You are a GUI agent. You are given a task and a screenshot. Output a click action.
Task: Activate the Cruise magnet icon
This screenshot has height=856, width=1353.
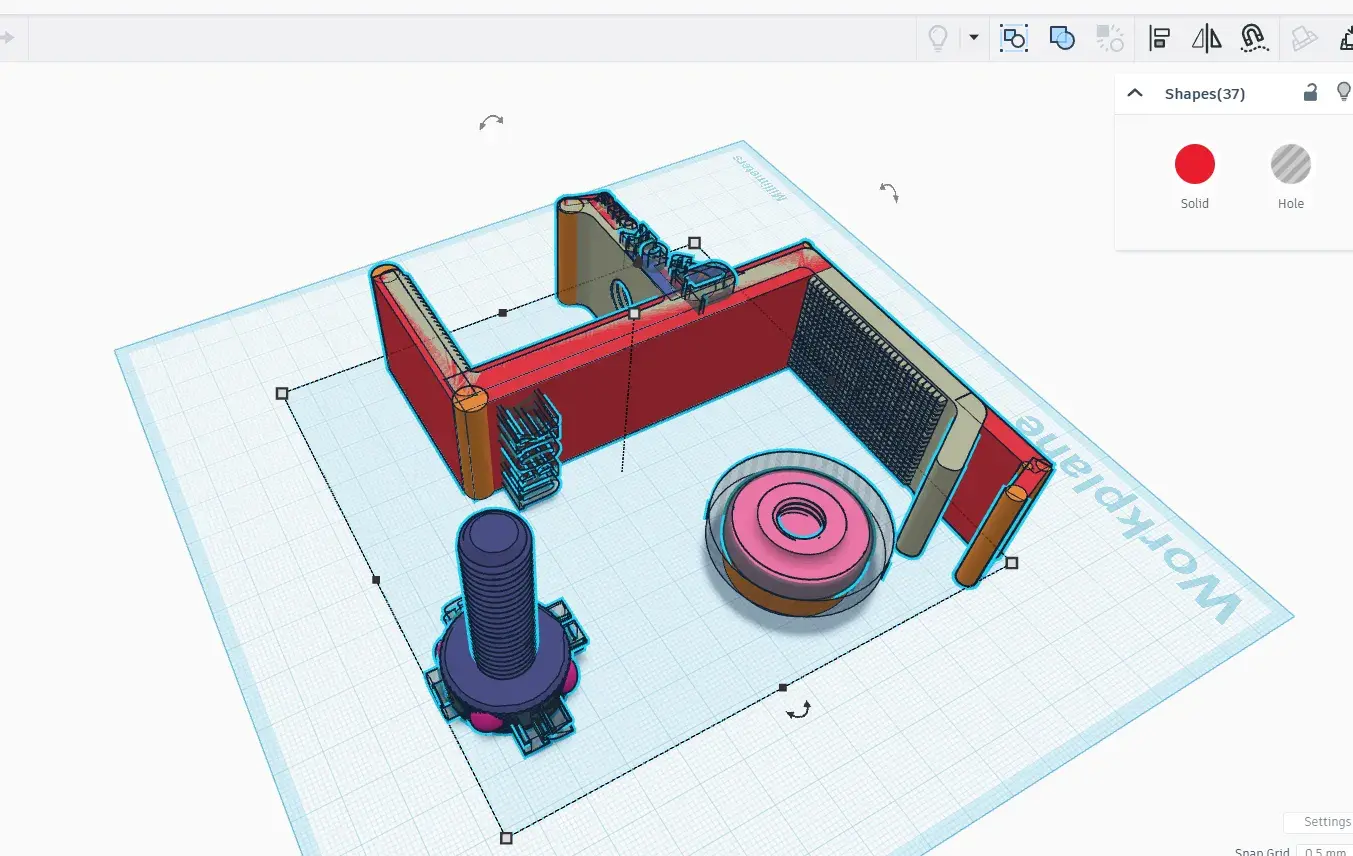click(1254, 39)
